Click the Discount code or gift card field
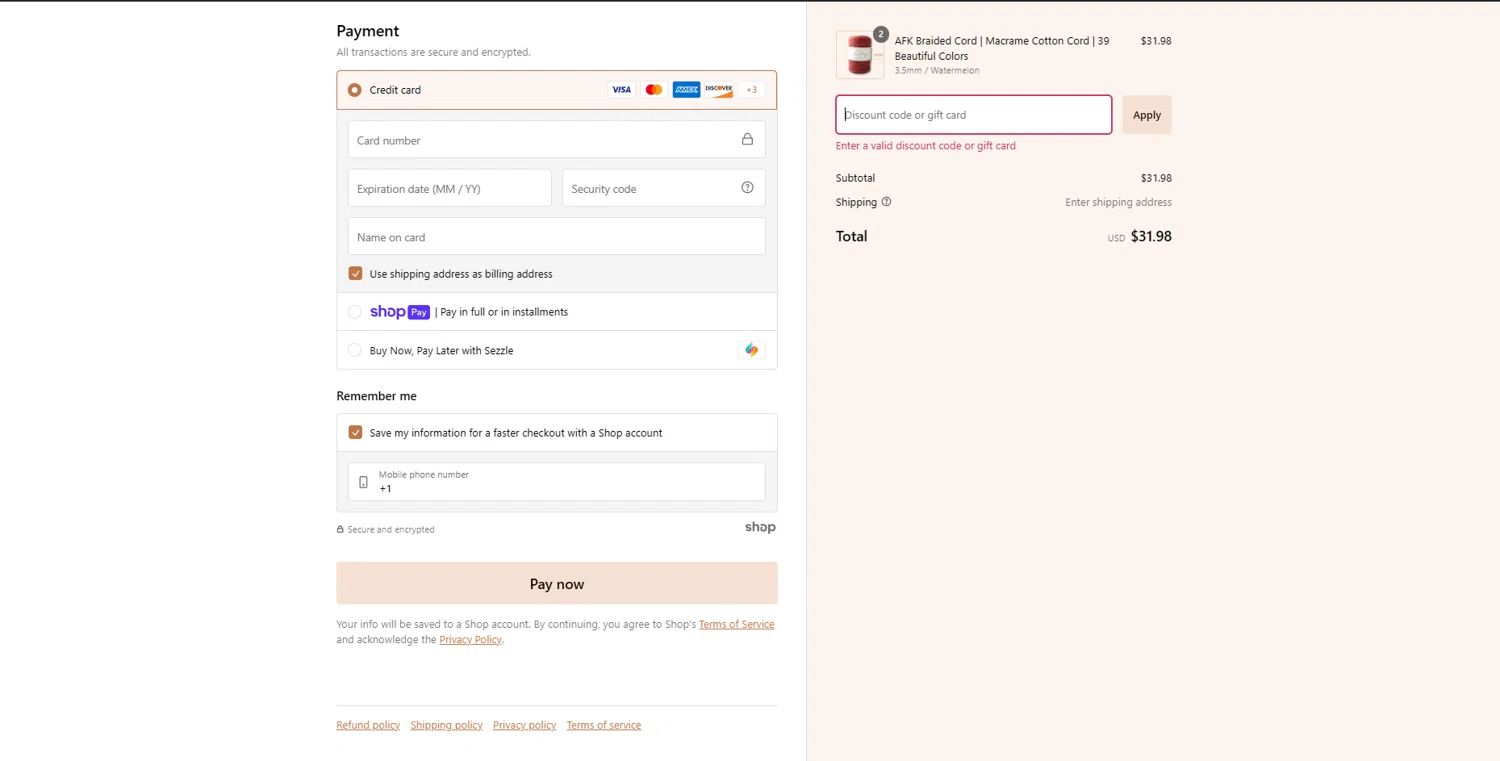This screenshot has height=761, width=1500. (x=974, y=115)
